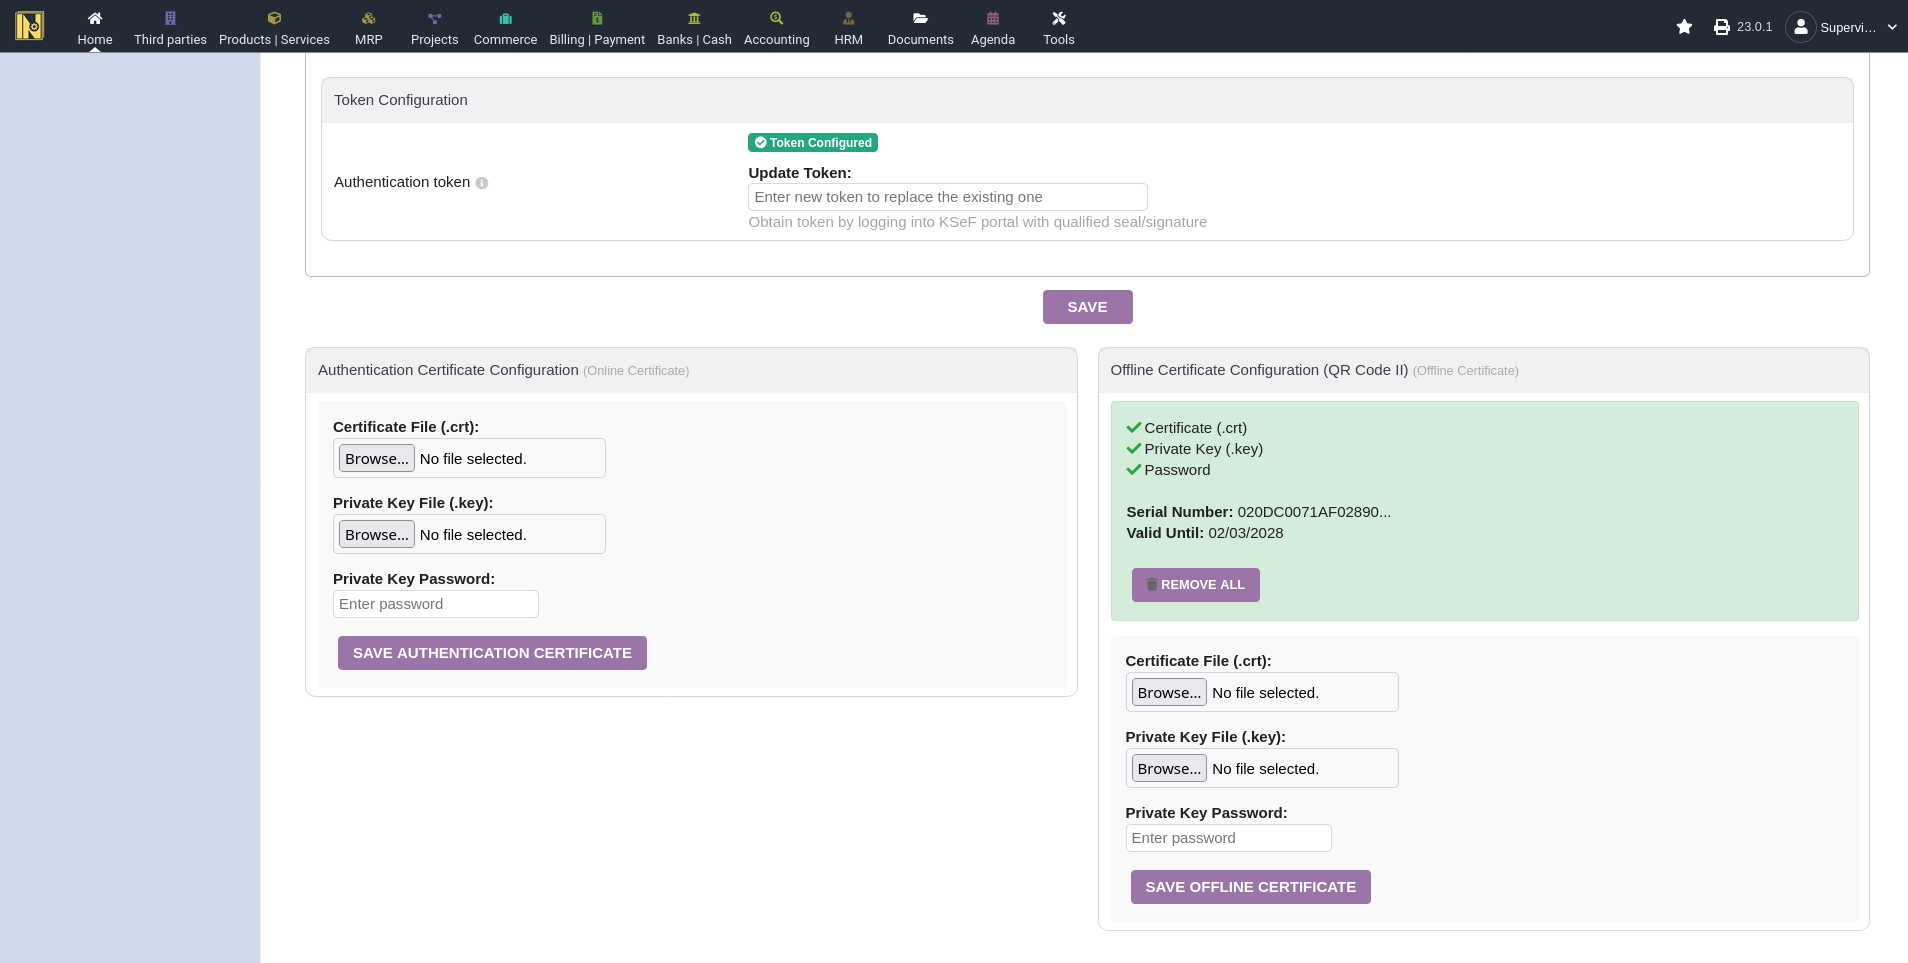This screenshot has width=1908, height=963.
Task: Click the Dolibarr logo icon
Action: (x=30, y=26)
